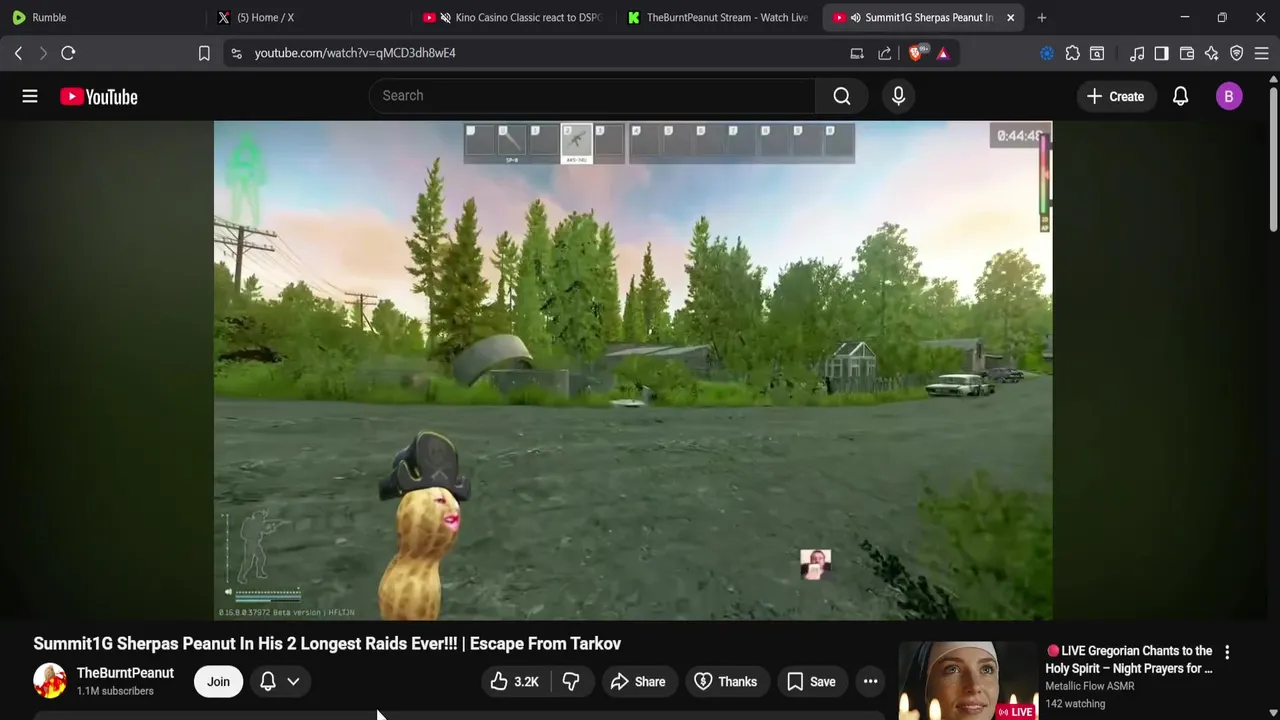Open the Brave Wallet icon
The height and width of the screenshot is (720, 1280).
coord(1187,53)
